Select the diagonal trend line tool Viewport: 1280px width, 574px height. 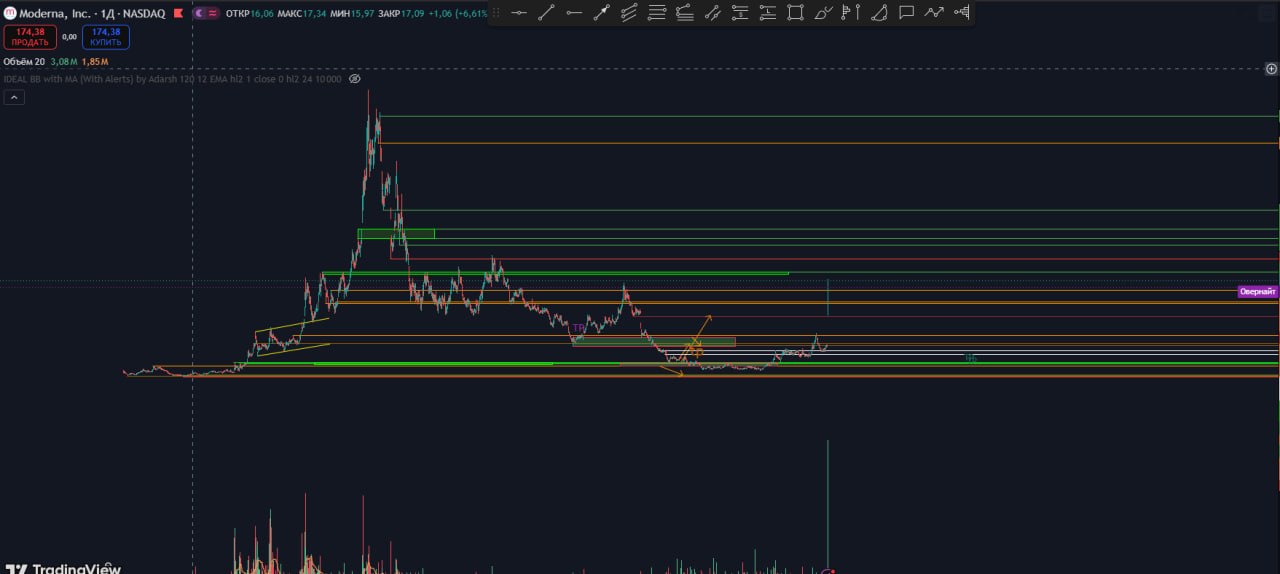[546, 13]
